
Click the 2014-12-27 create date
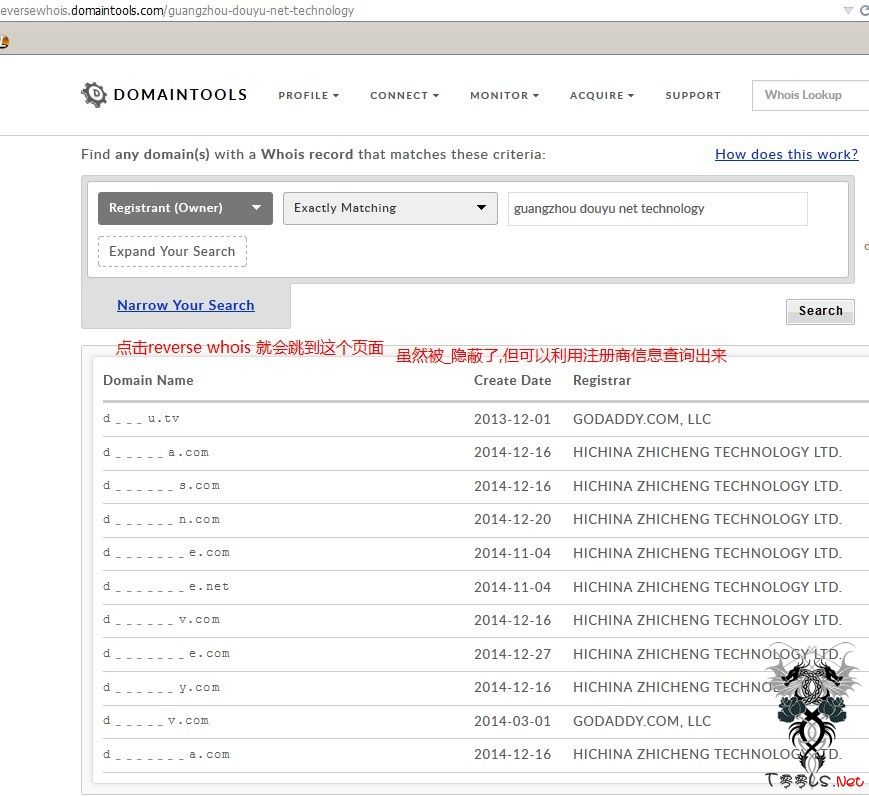point(513,654)
